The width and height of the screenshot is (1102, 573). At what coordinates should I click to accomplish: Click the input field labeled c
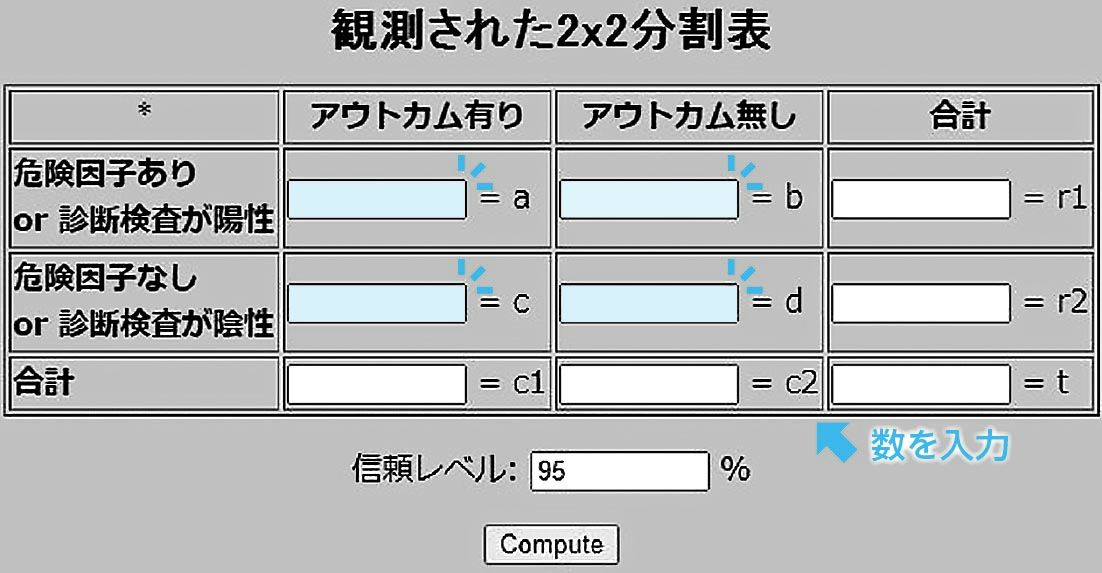(x=377, y=303)
